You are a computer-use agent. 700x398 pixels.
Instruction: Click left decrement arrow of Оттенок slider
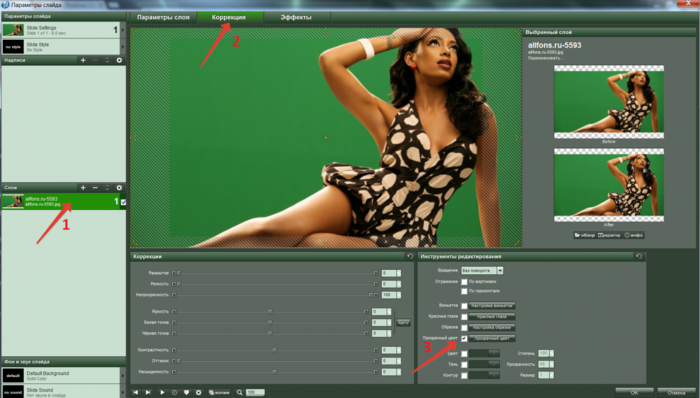[174, 361]
